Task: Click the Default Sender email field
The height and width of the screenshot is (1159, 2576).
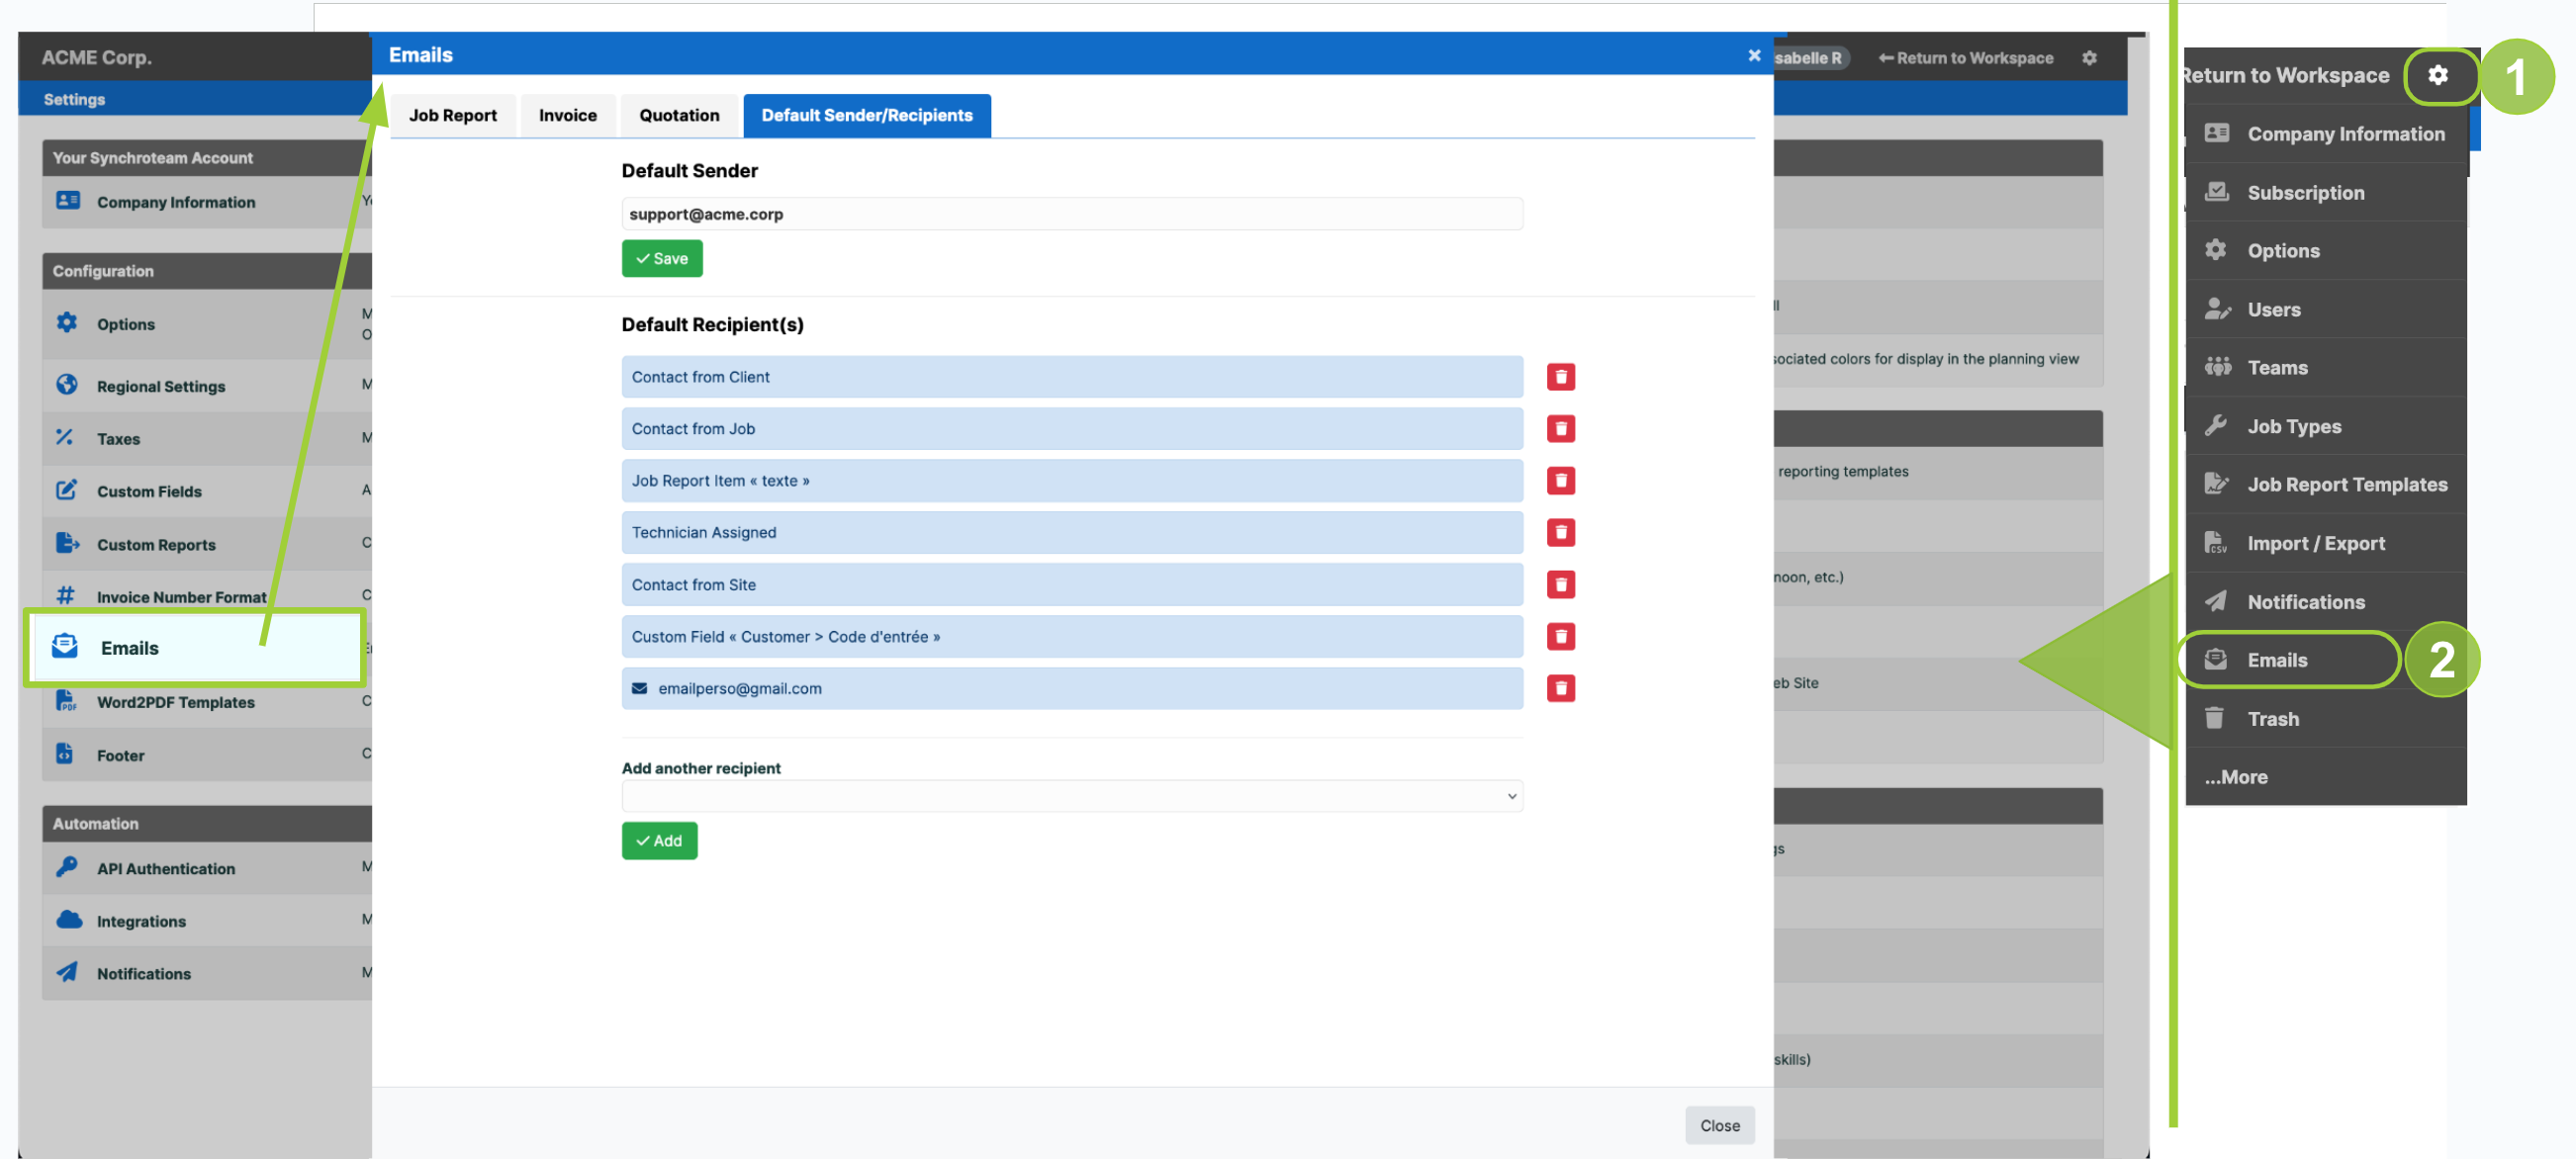Action: (1072, 214)
